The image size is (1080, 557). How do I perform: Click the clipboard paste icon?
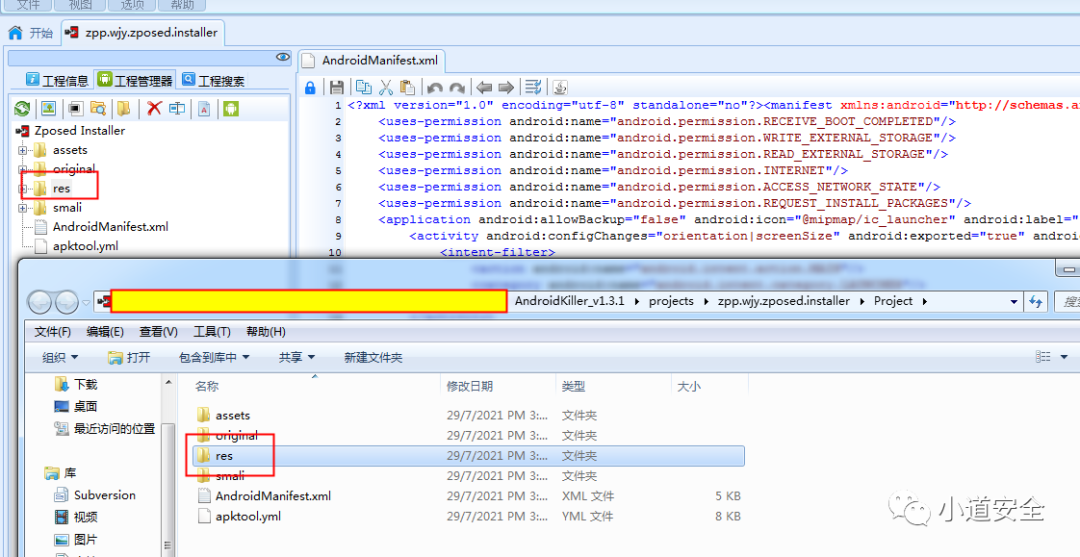click(x=408, y=87)
